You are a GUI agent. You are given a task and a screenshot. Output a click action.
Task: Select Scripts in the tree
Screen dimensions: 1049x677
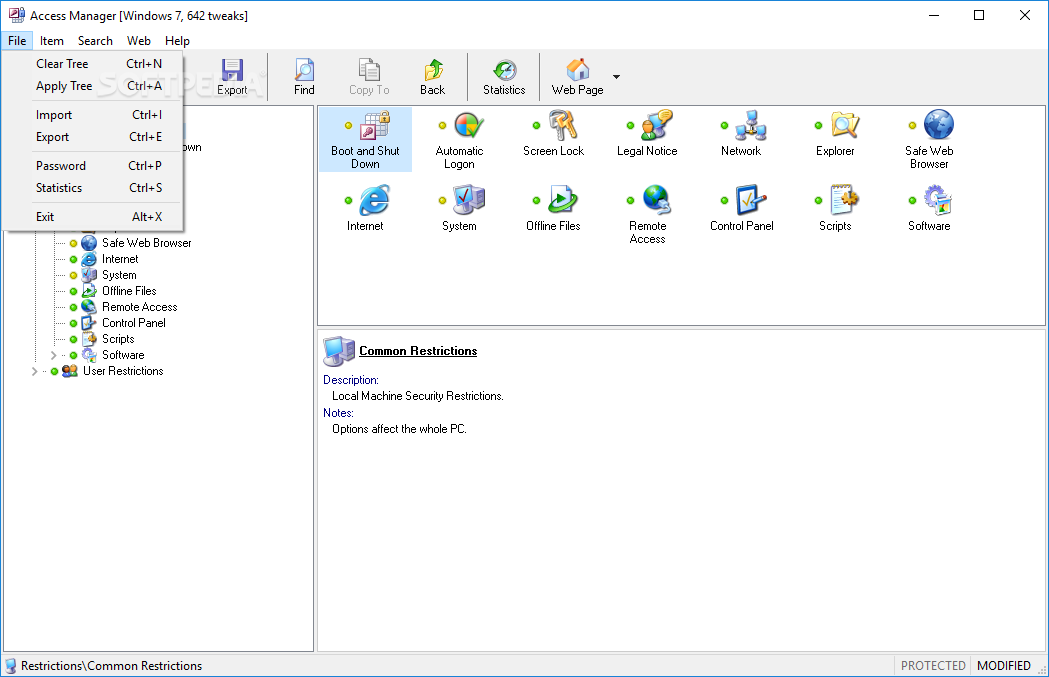118,339
